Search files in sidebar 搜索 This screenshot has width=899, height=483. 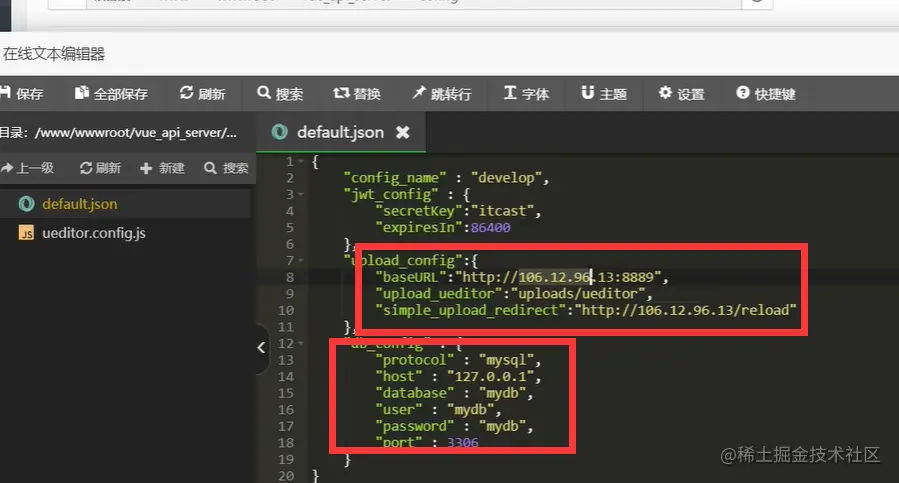pyautogui.click(x=226, y=168)
